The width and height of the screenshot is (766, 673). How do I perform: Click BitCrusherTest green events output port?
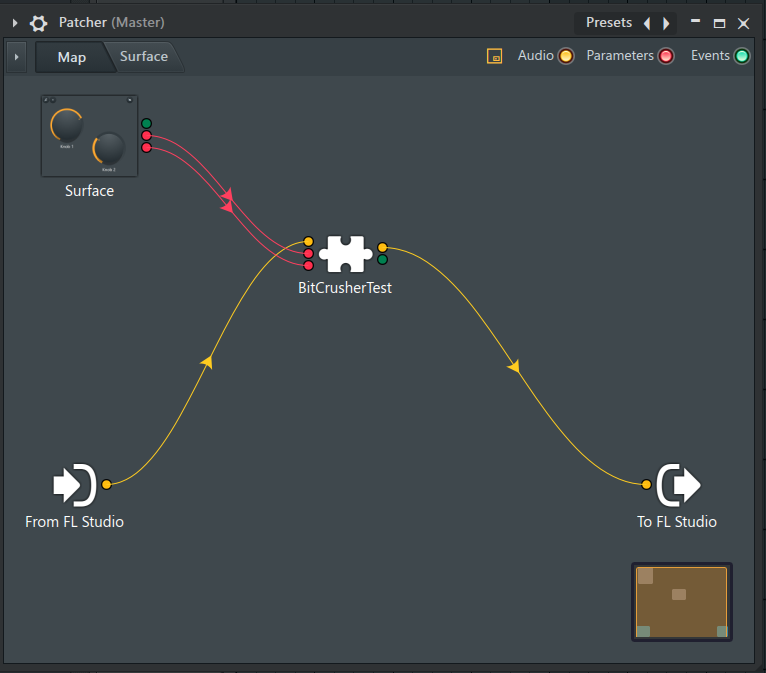pyautogui.click(x=383, y=260)
